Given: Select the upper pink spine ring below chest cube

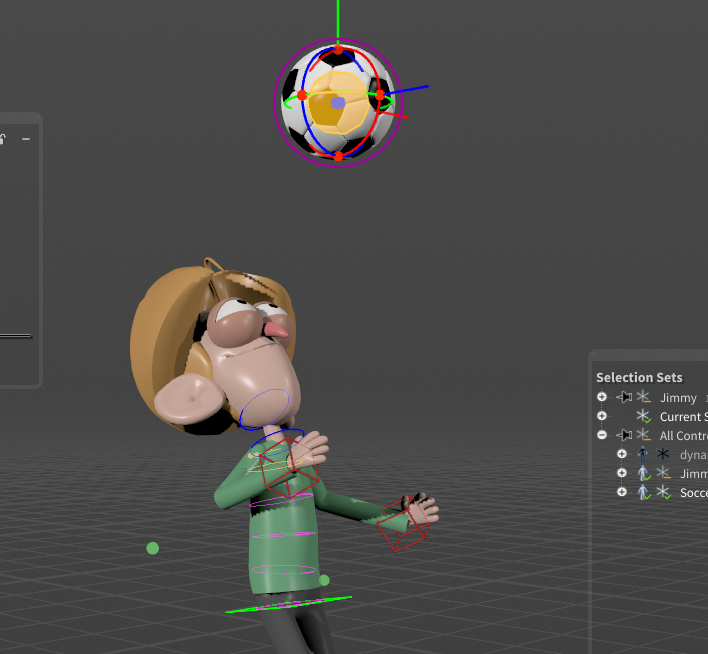Looking at the screenshot, I should 281,500.
